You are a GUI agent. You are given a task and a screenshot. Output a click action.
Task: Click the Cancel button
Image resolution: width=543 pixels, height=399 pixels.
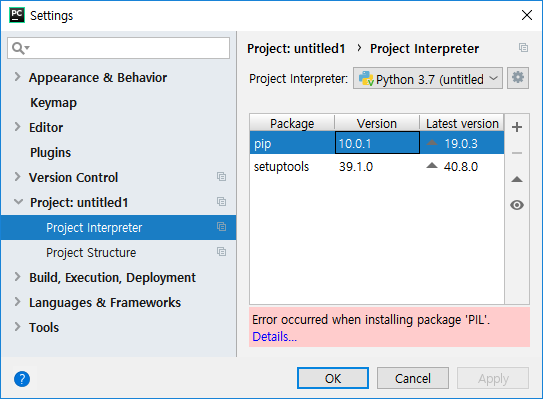[413, 378]
